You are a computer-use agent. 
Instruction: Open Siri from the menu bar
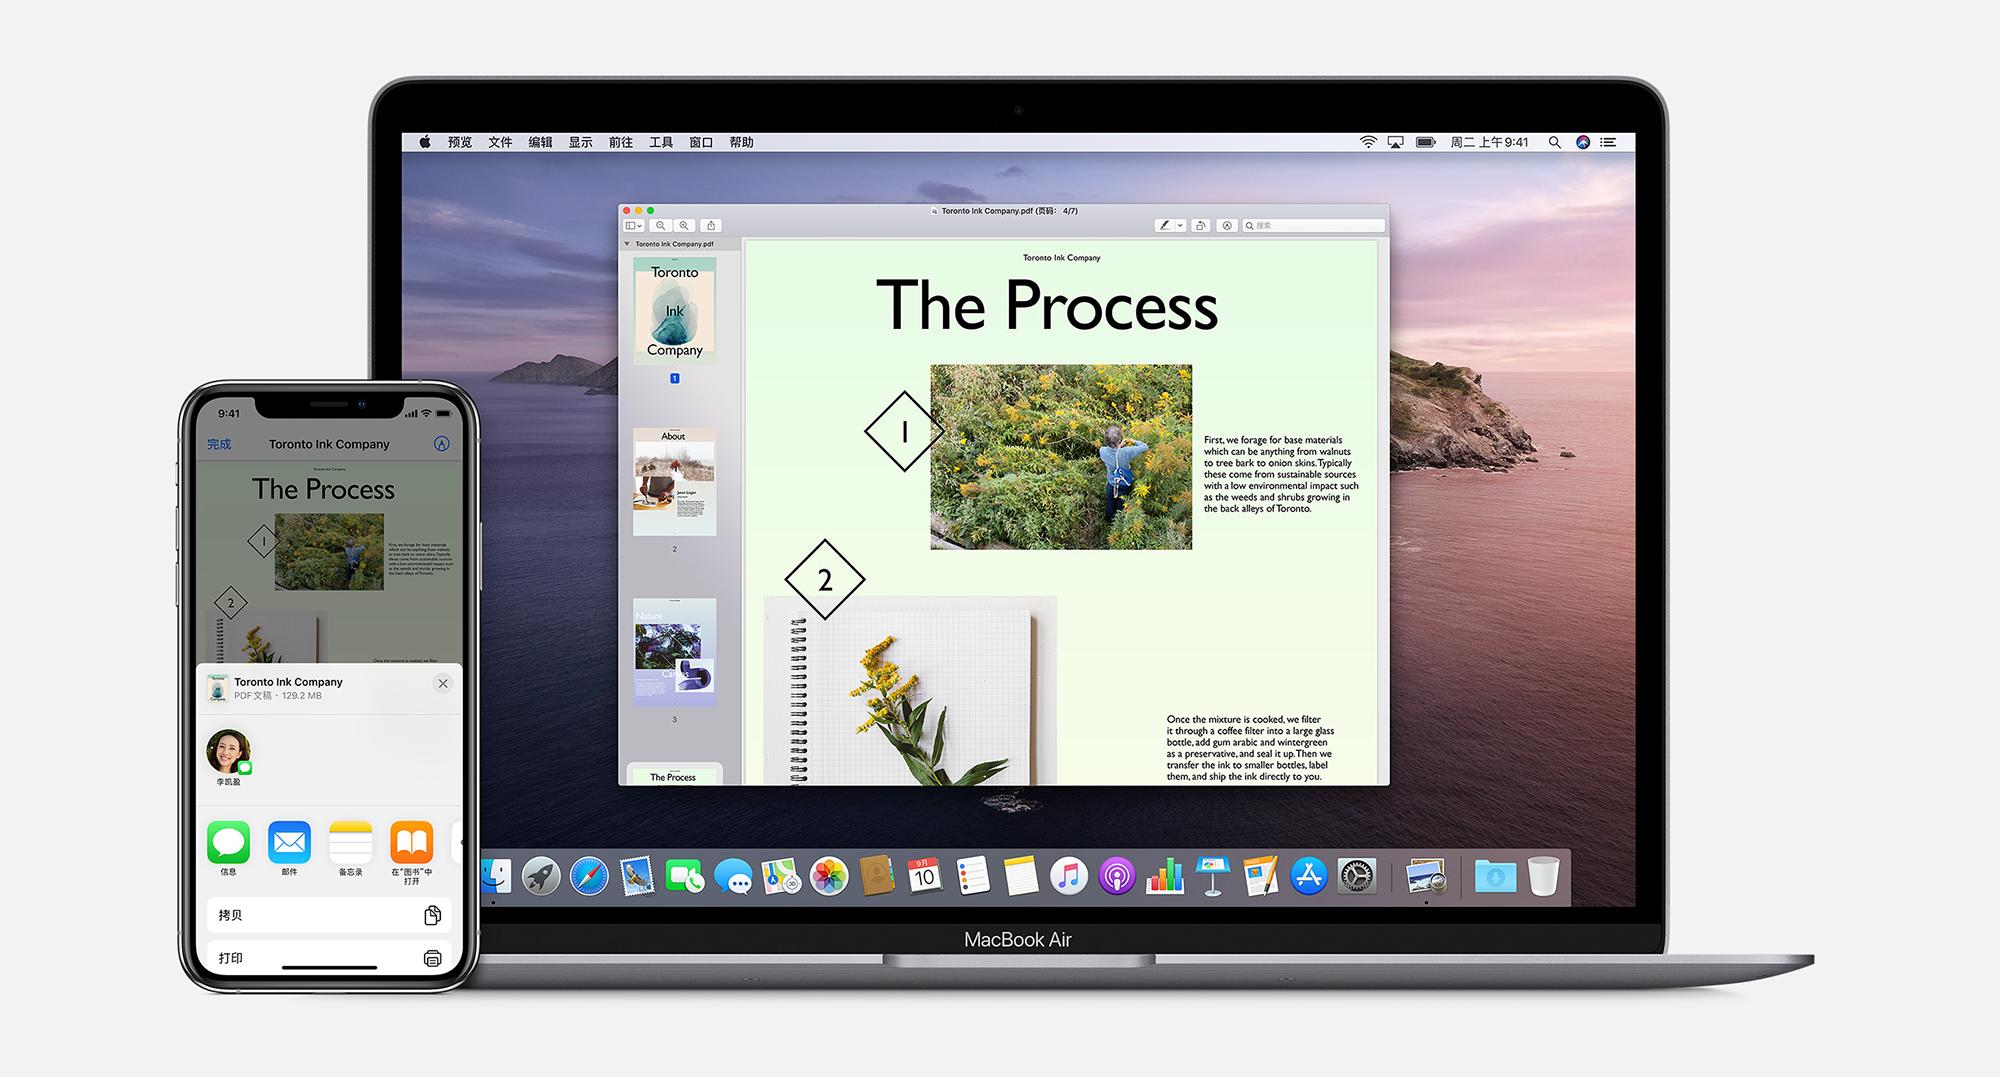(1582, 142)
